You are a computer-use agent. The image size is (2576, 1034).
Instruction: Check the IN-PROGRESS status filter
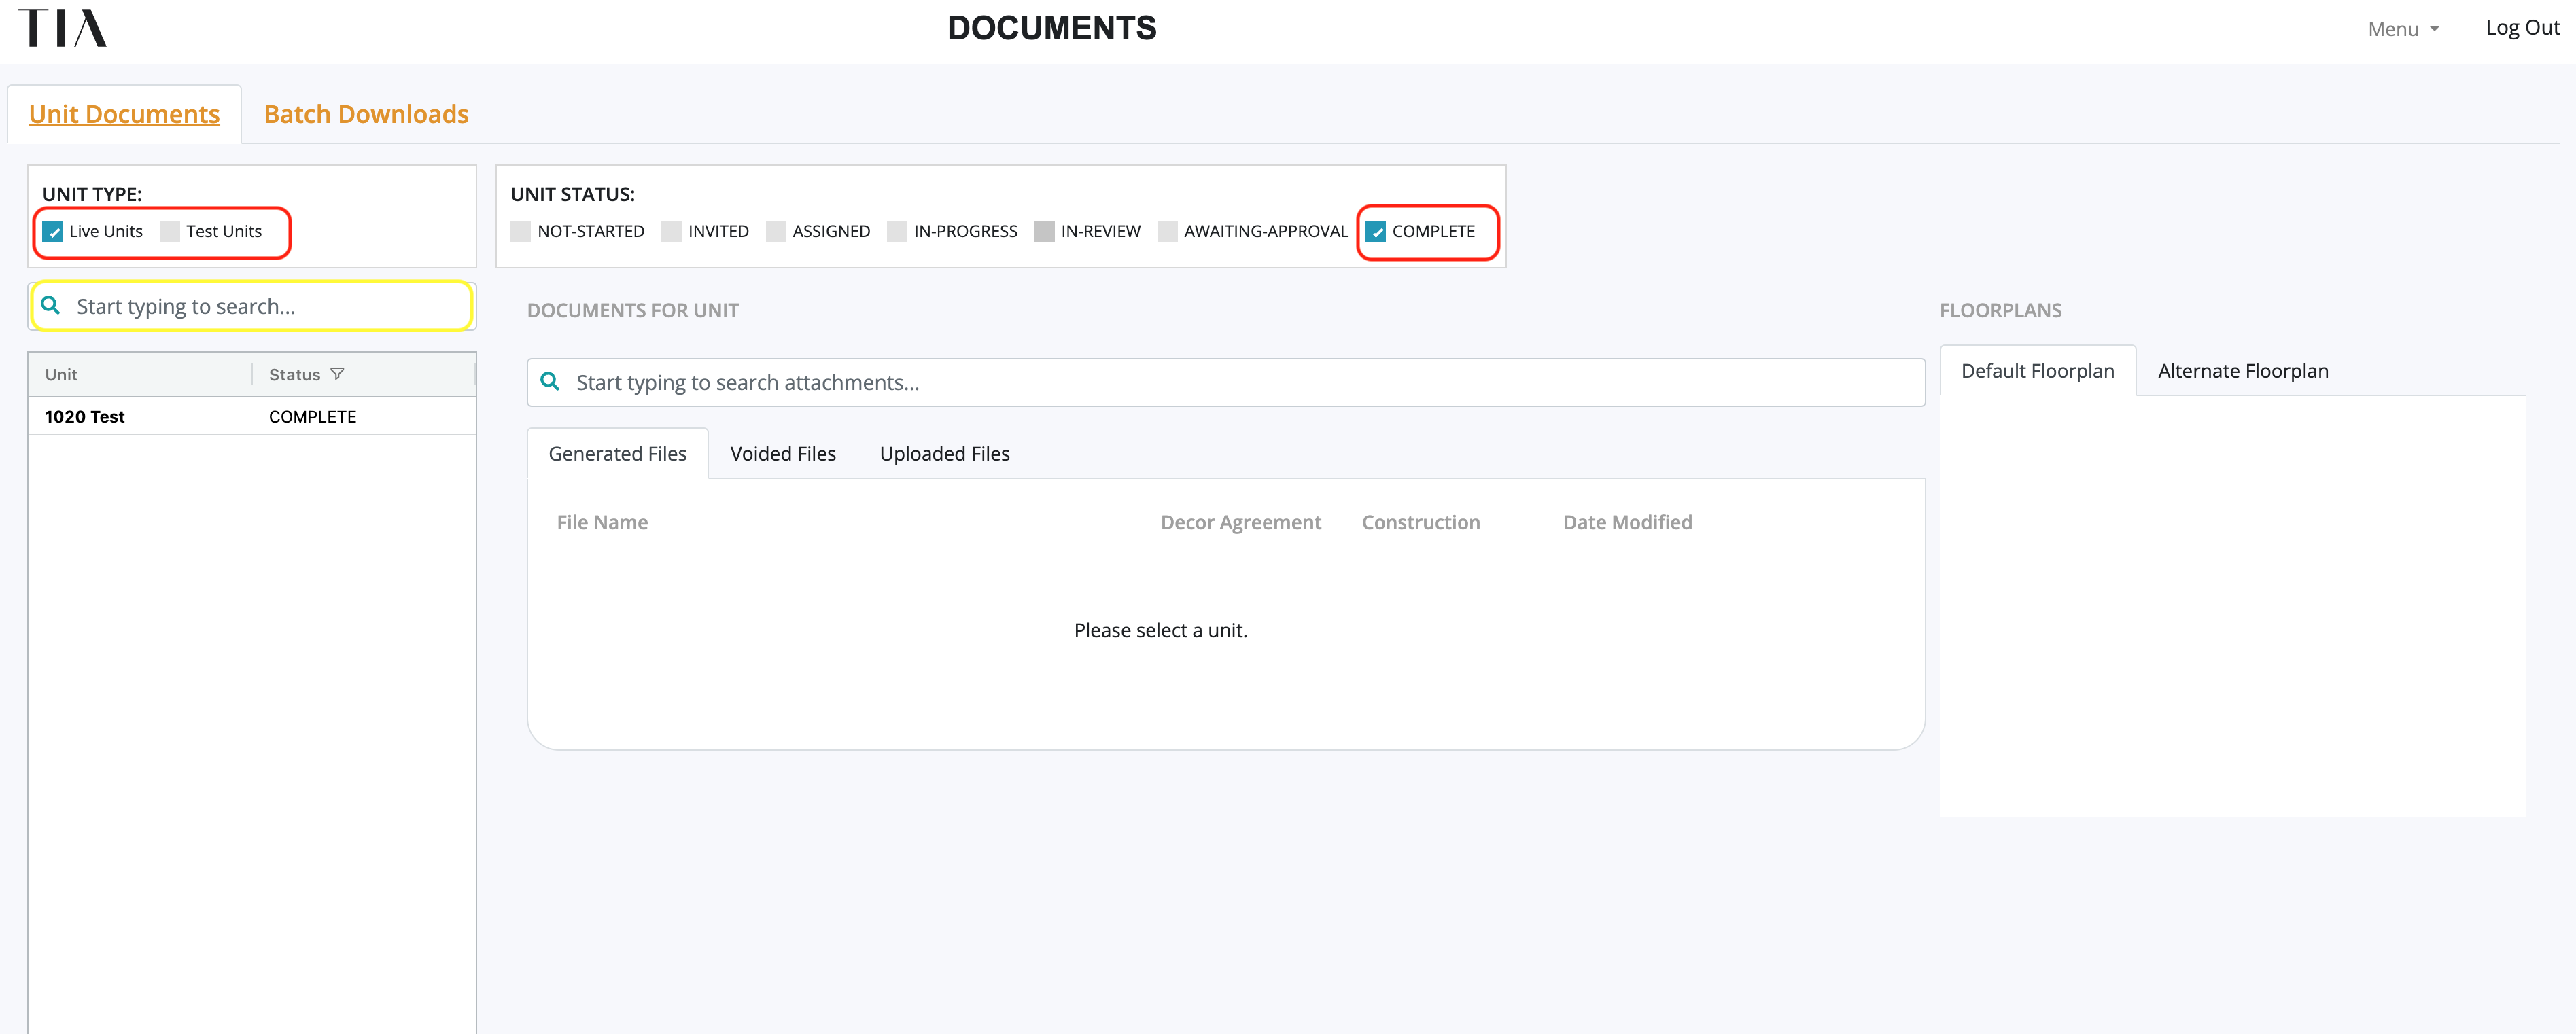pos(897,232)
